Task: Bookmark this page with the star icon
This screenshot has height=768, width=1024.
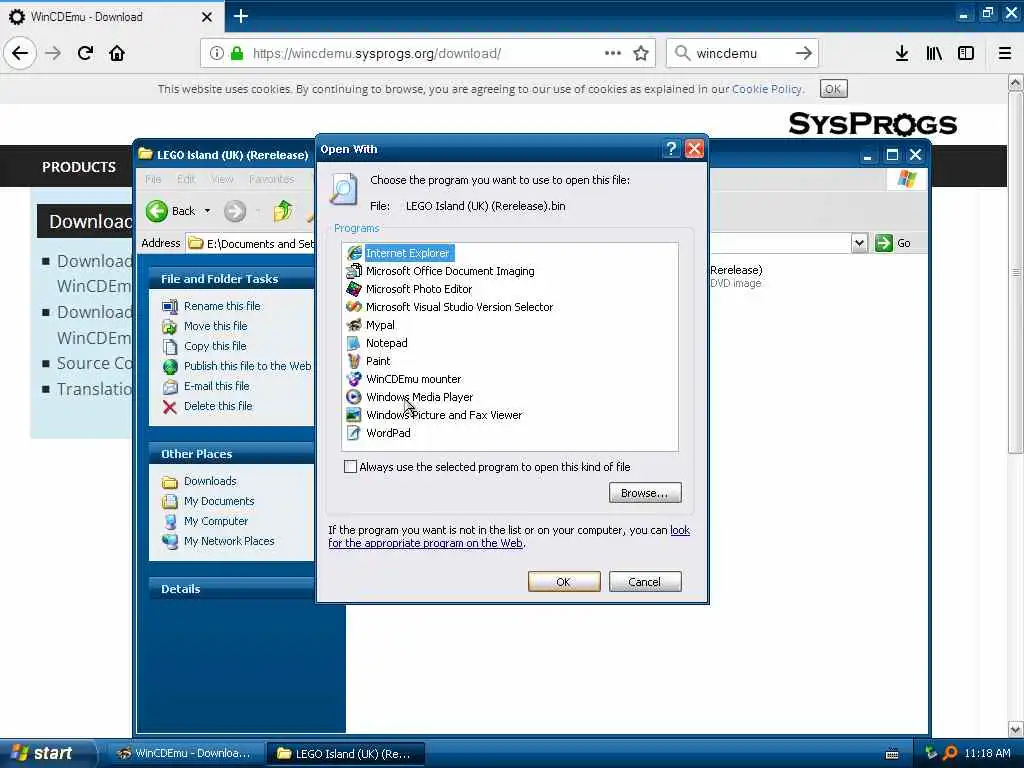Action: coord(641,53)
